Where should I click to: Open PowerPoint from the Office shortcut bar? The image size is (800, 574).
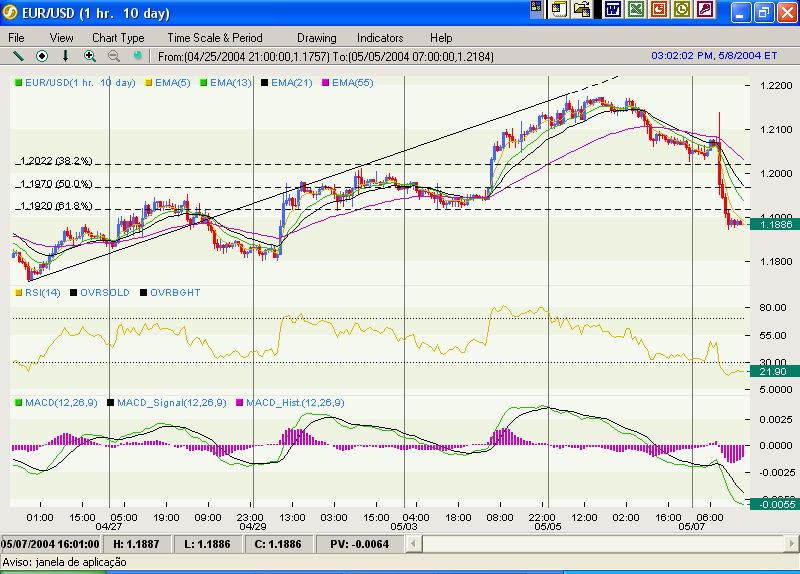(659, 9)
